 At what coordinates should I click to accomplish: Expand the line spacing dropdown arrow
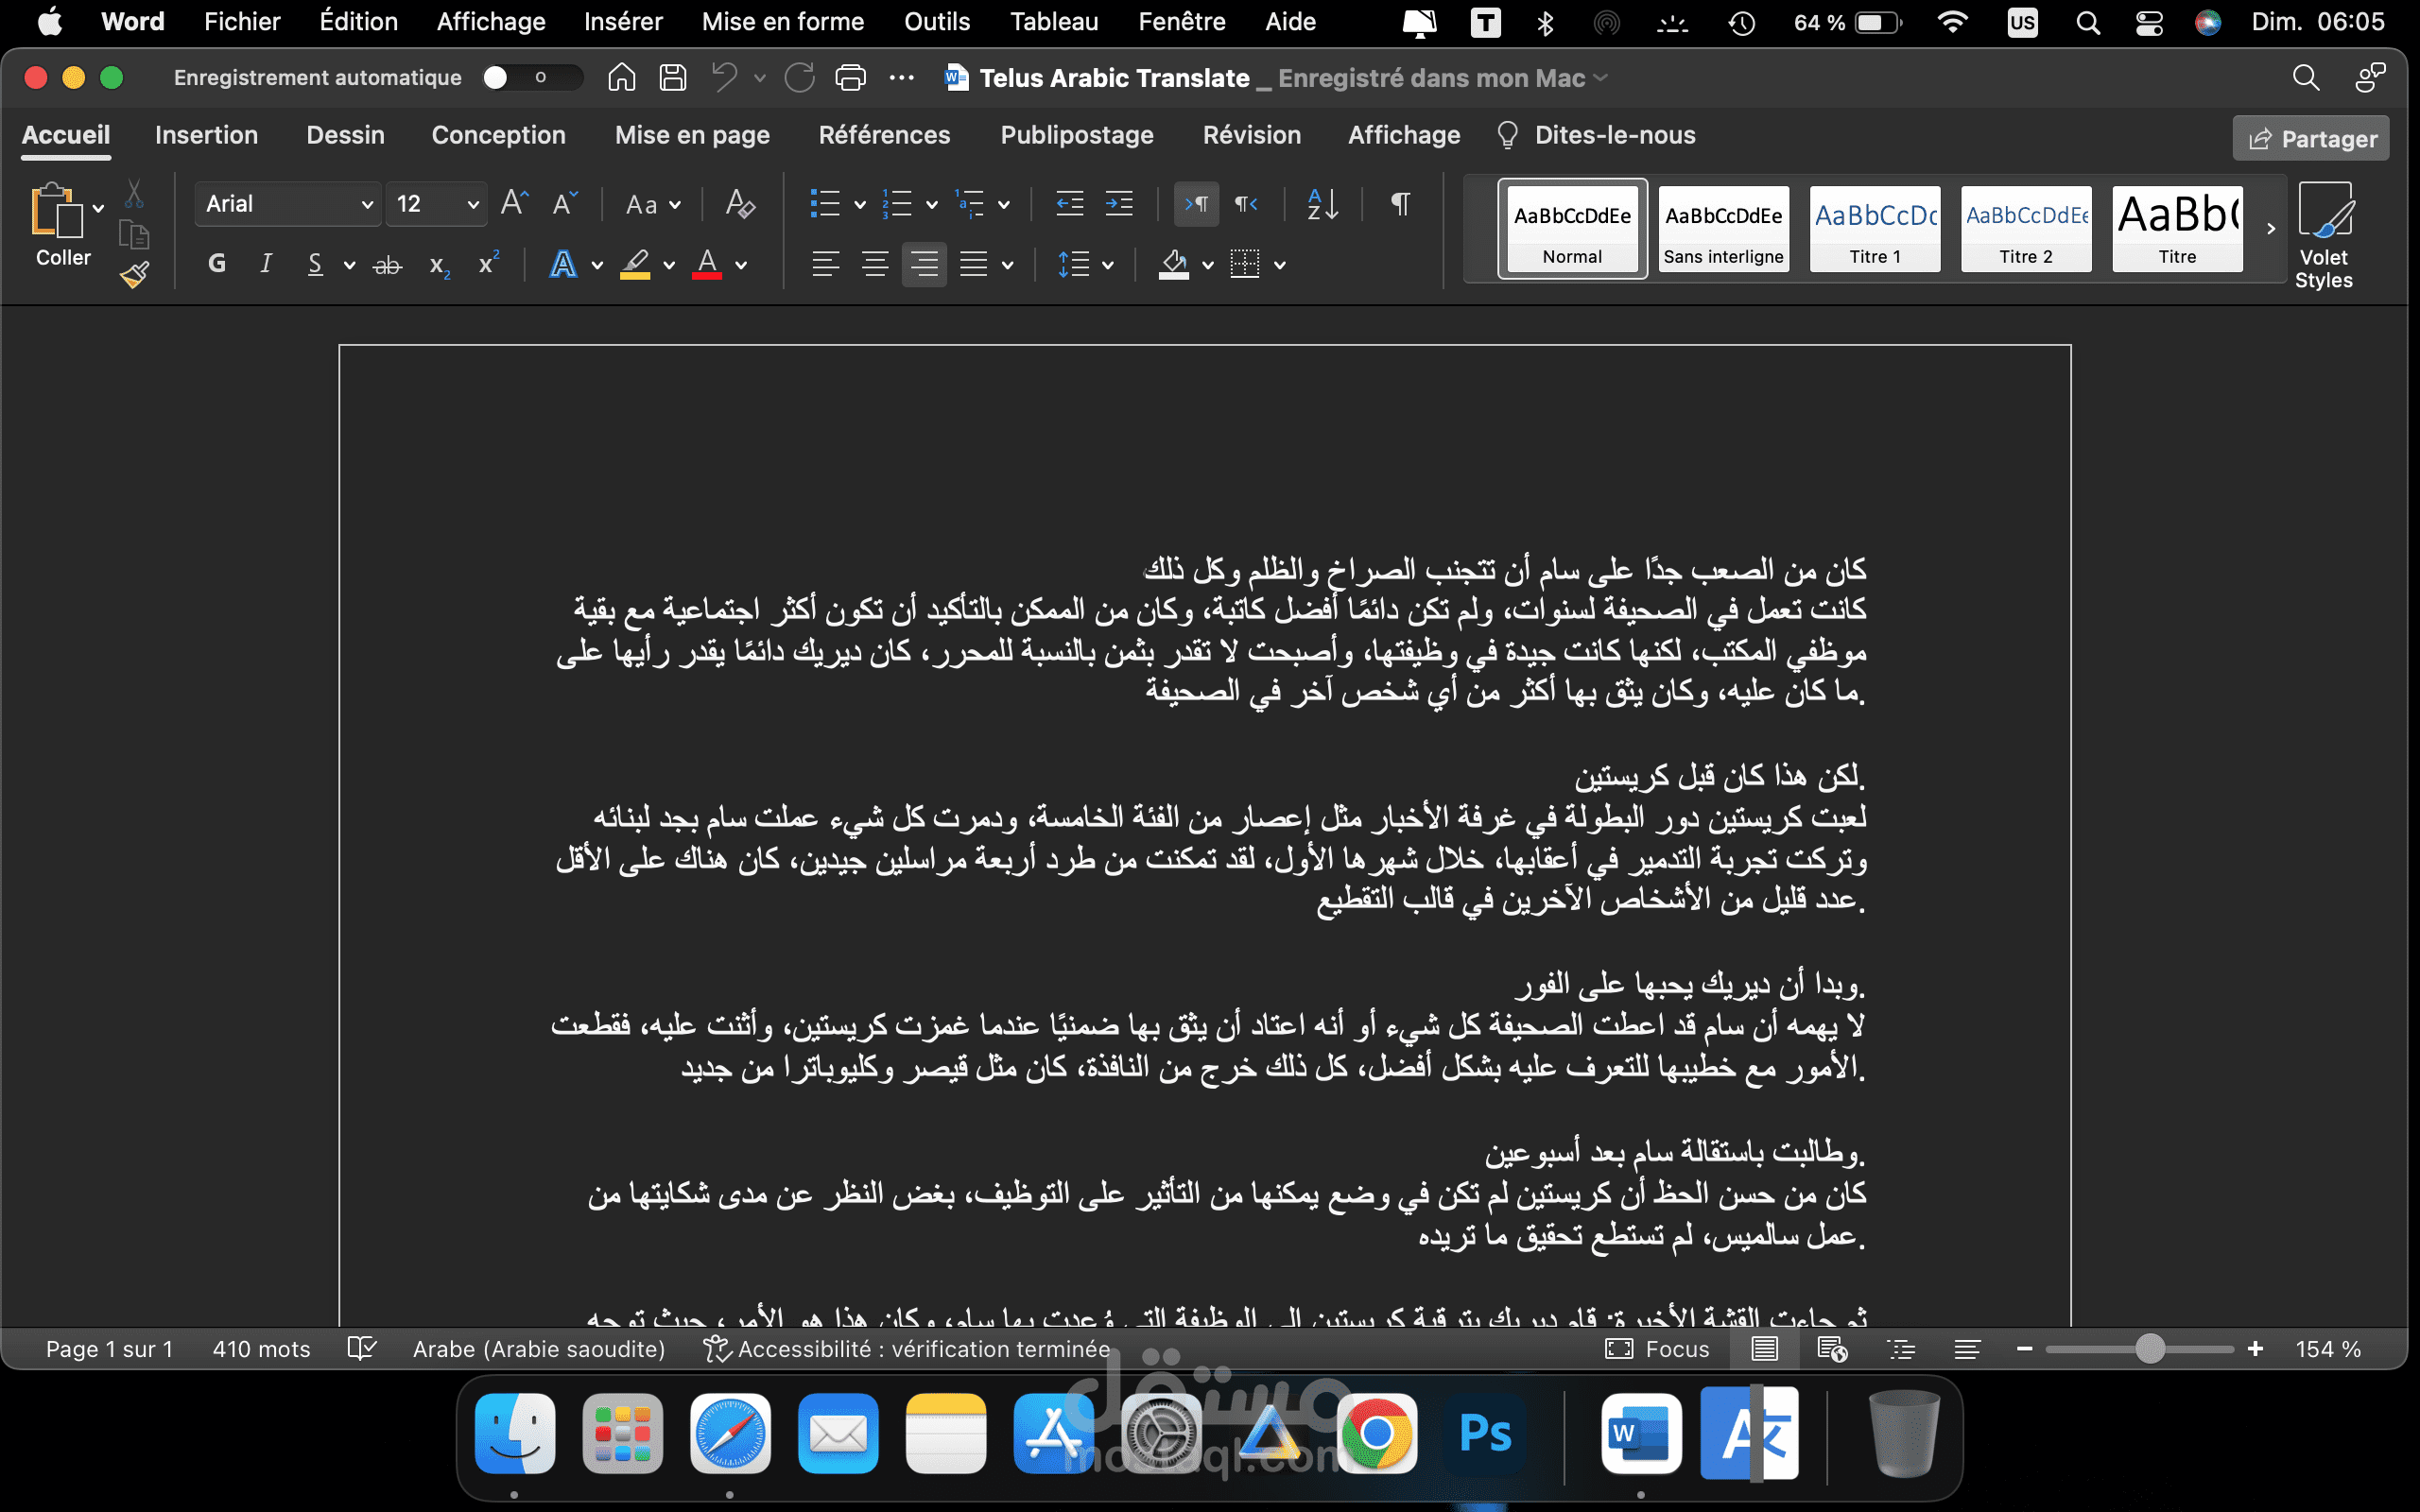point(1108,265)
